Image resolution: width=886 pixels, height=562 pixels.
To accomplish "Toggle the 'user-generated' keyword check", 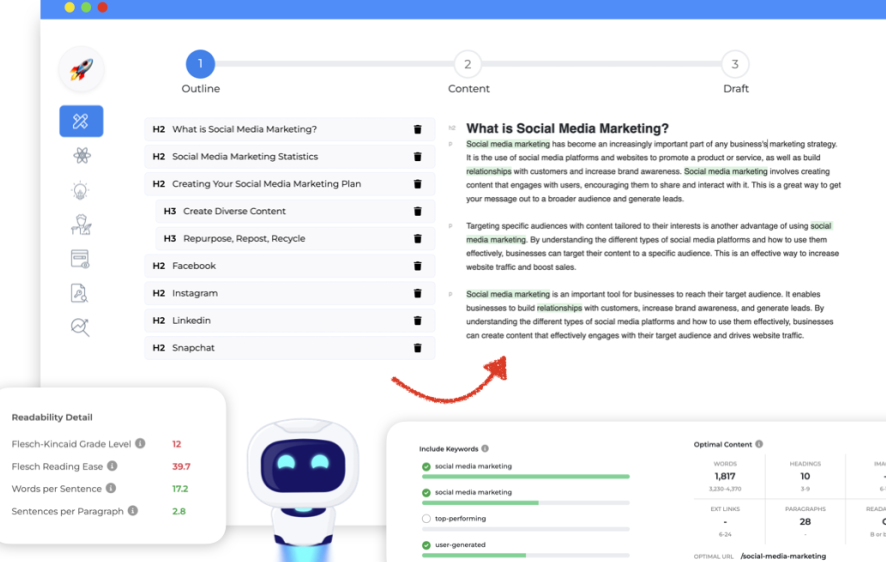I will tap(426, 545).
